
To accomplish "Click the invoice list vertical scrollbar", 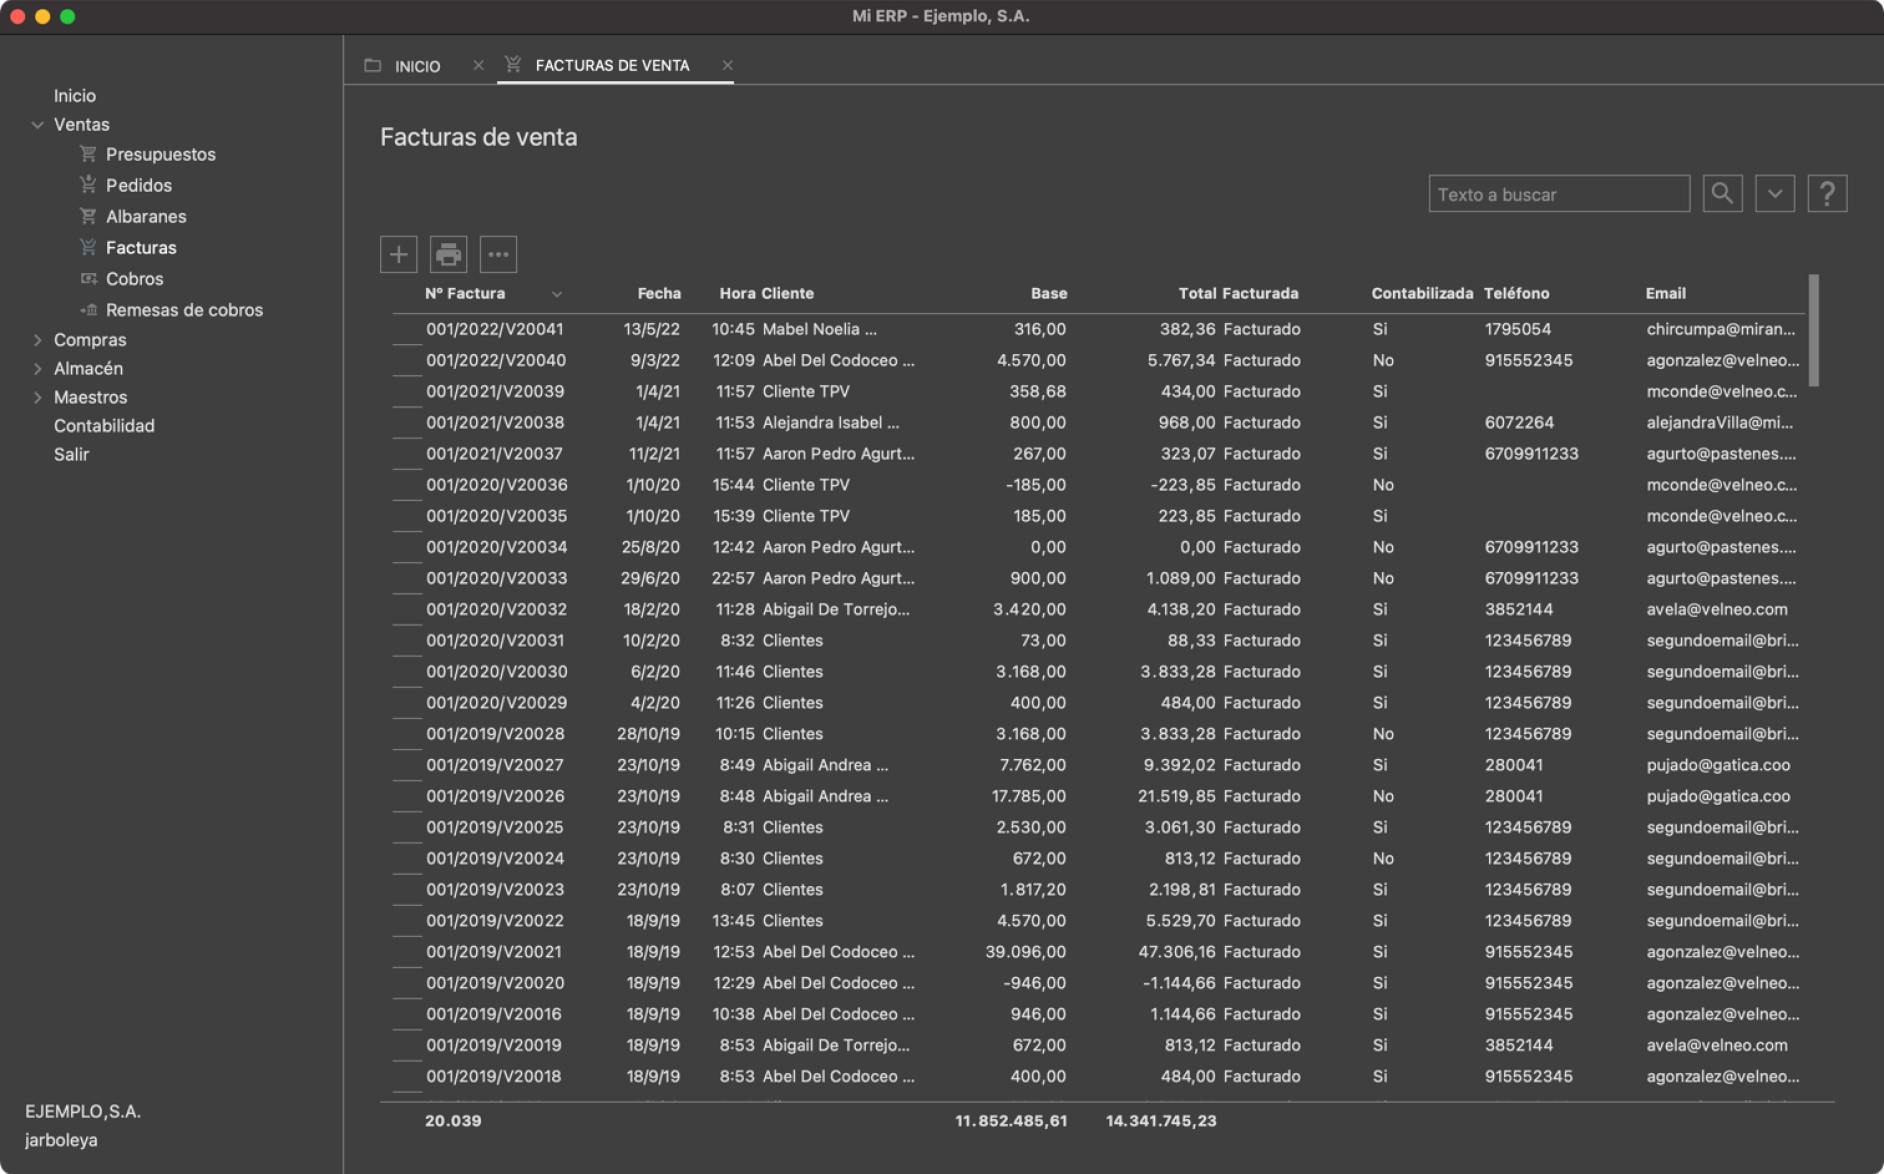I will 1814,330.
